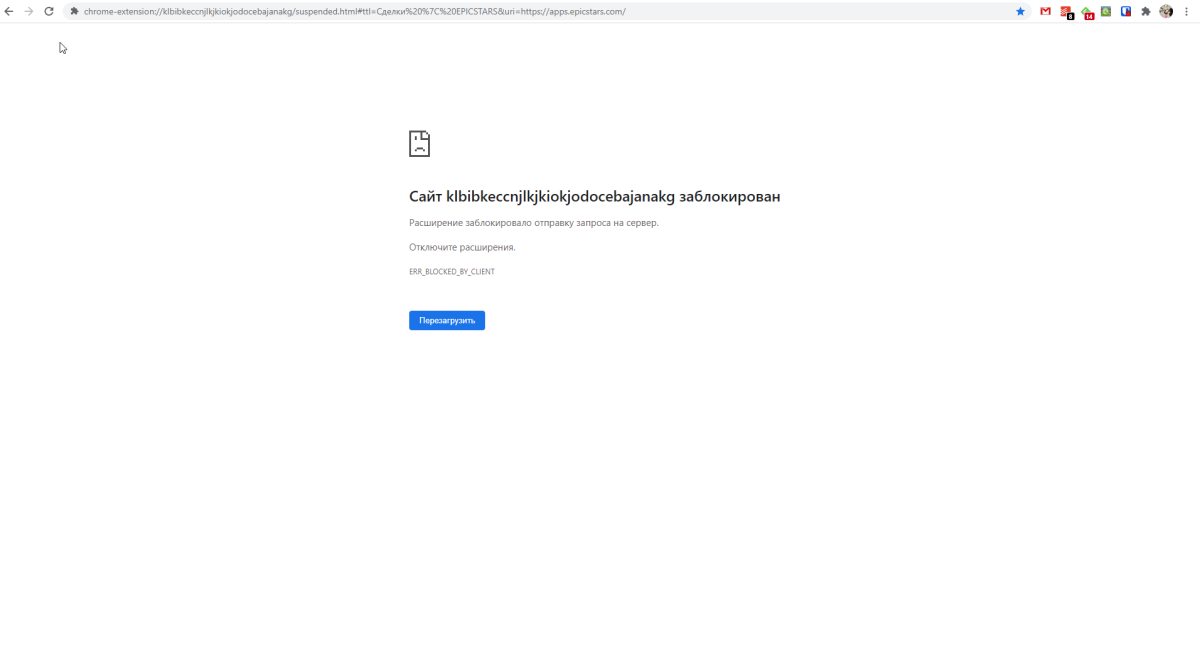Screen dimensions: 1200x656
Task: Open the Gmail extension icon
Action: (1045, 11)
